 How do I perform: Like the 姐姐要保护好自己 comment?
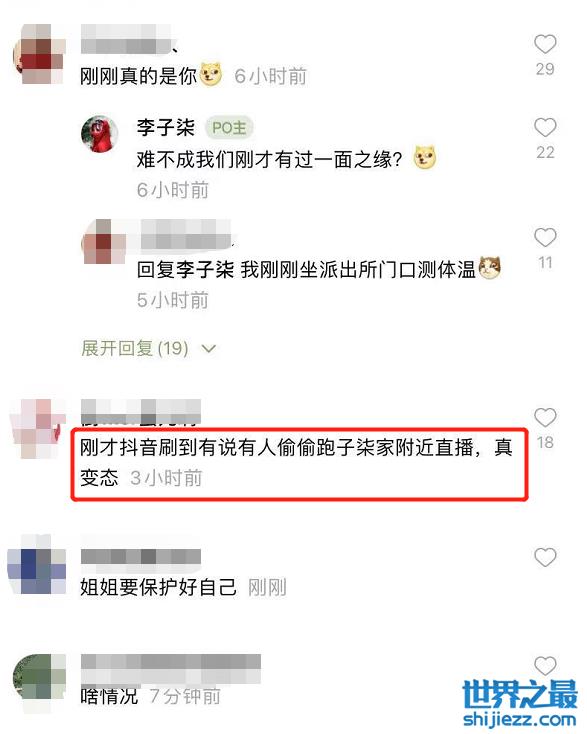pos(545,557)
